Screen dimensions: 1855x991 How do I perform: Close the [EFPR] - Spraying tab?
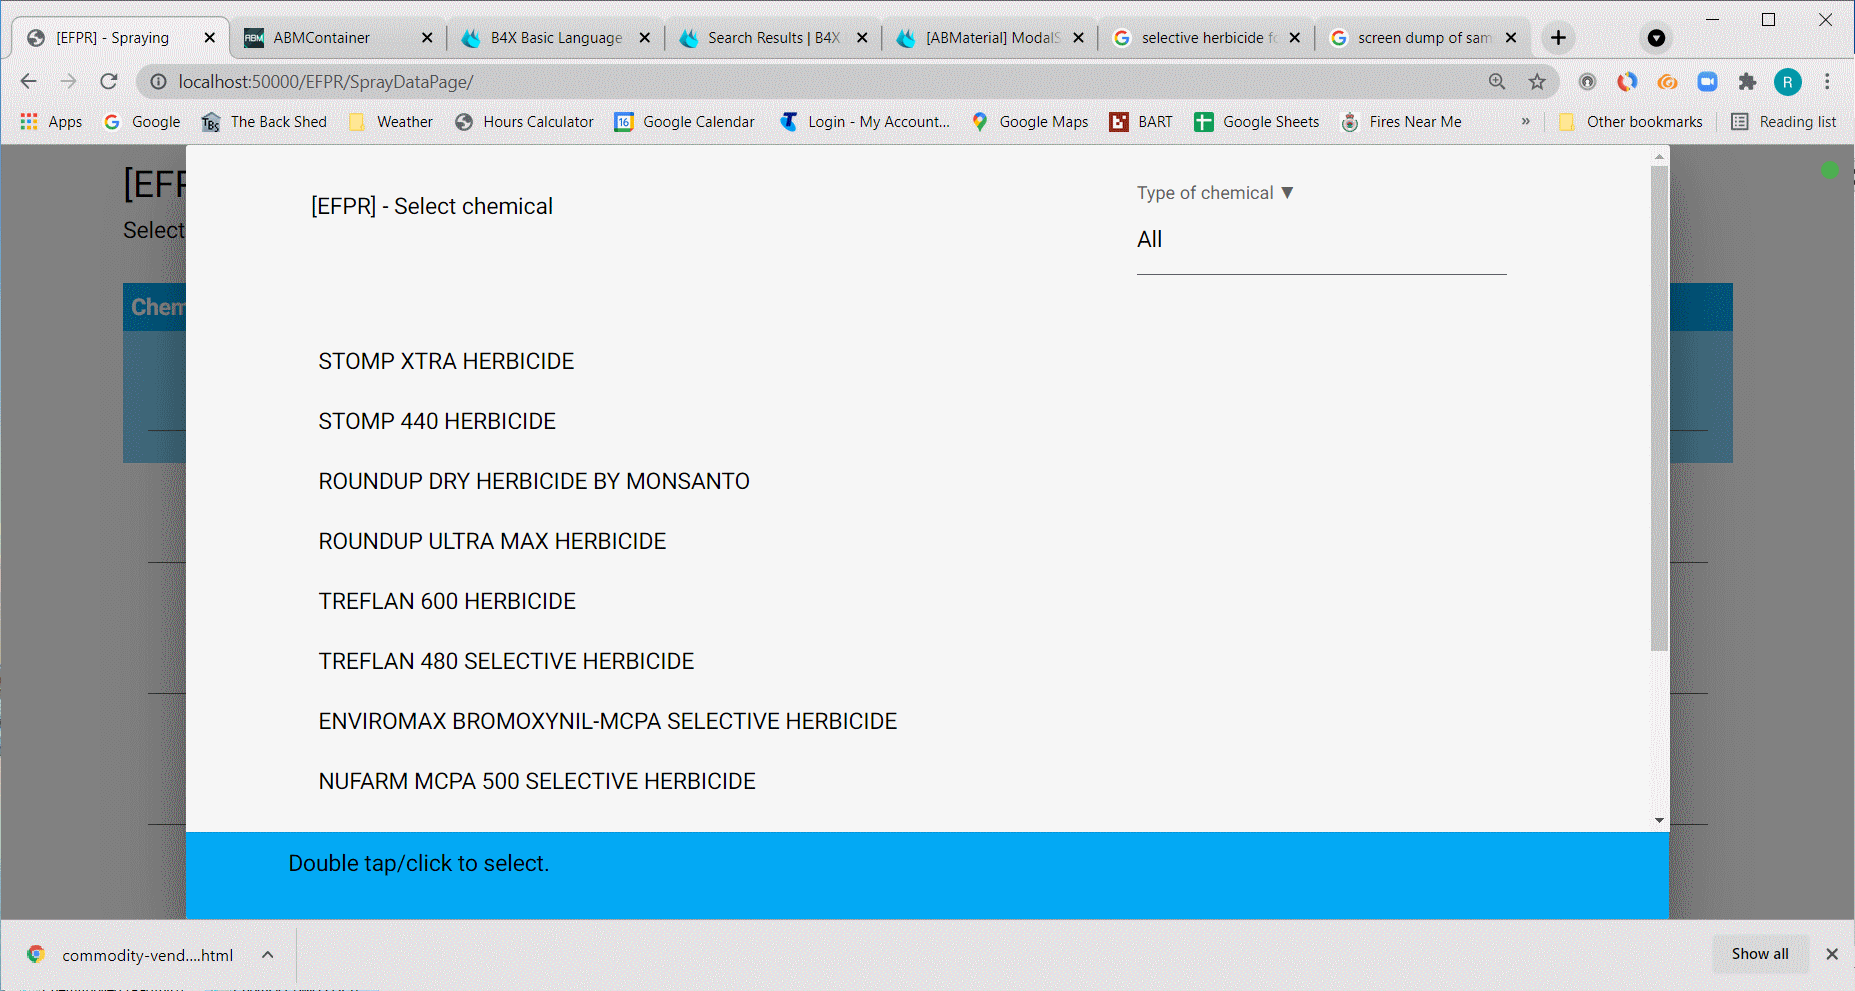click(209, 38)
